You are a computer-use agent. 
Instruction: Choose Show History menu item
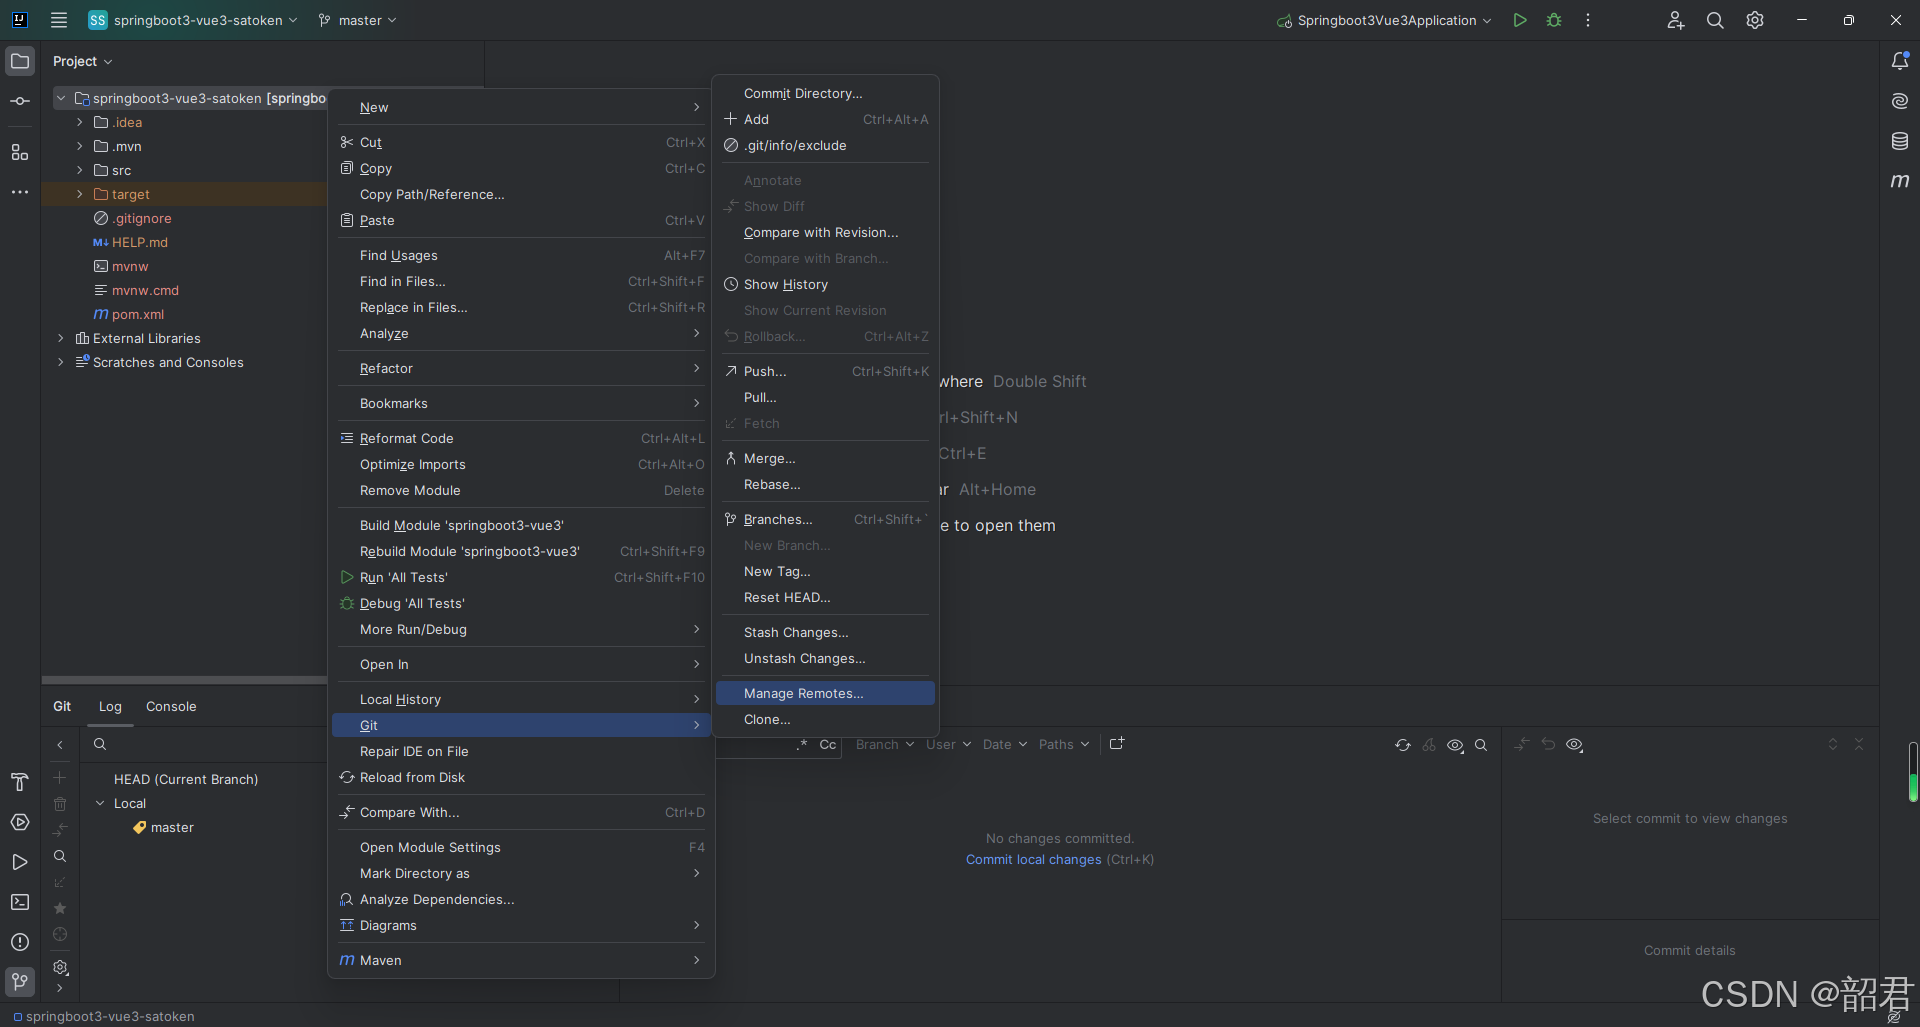pyautogui.click(x=825, y=284)
